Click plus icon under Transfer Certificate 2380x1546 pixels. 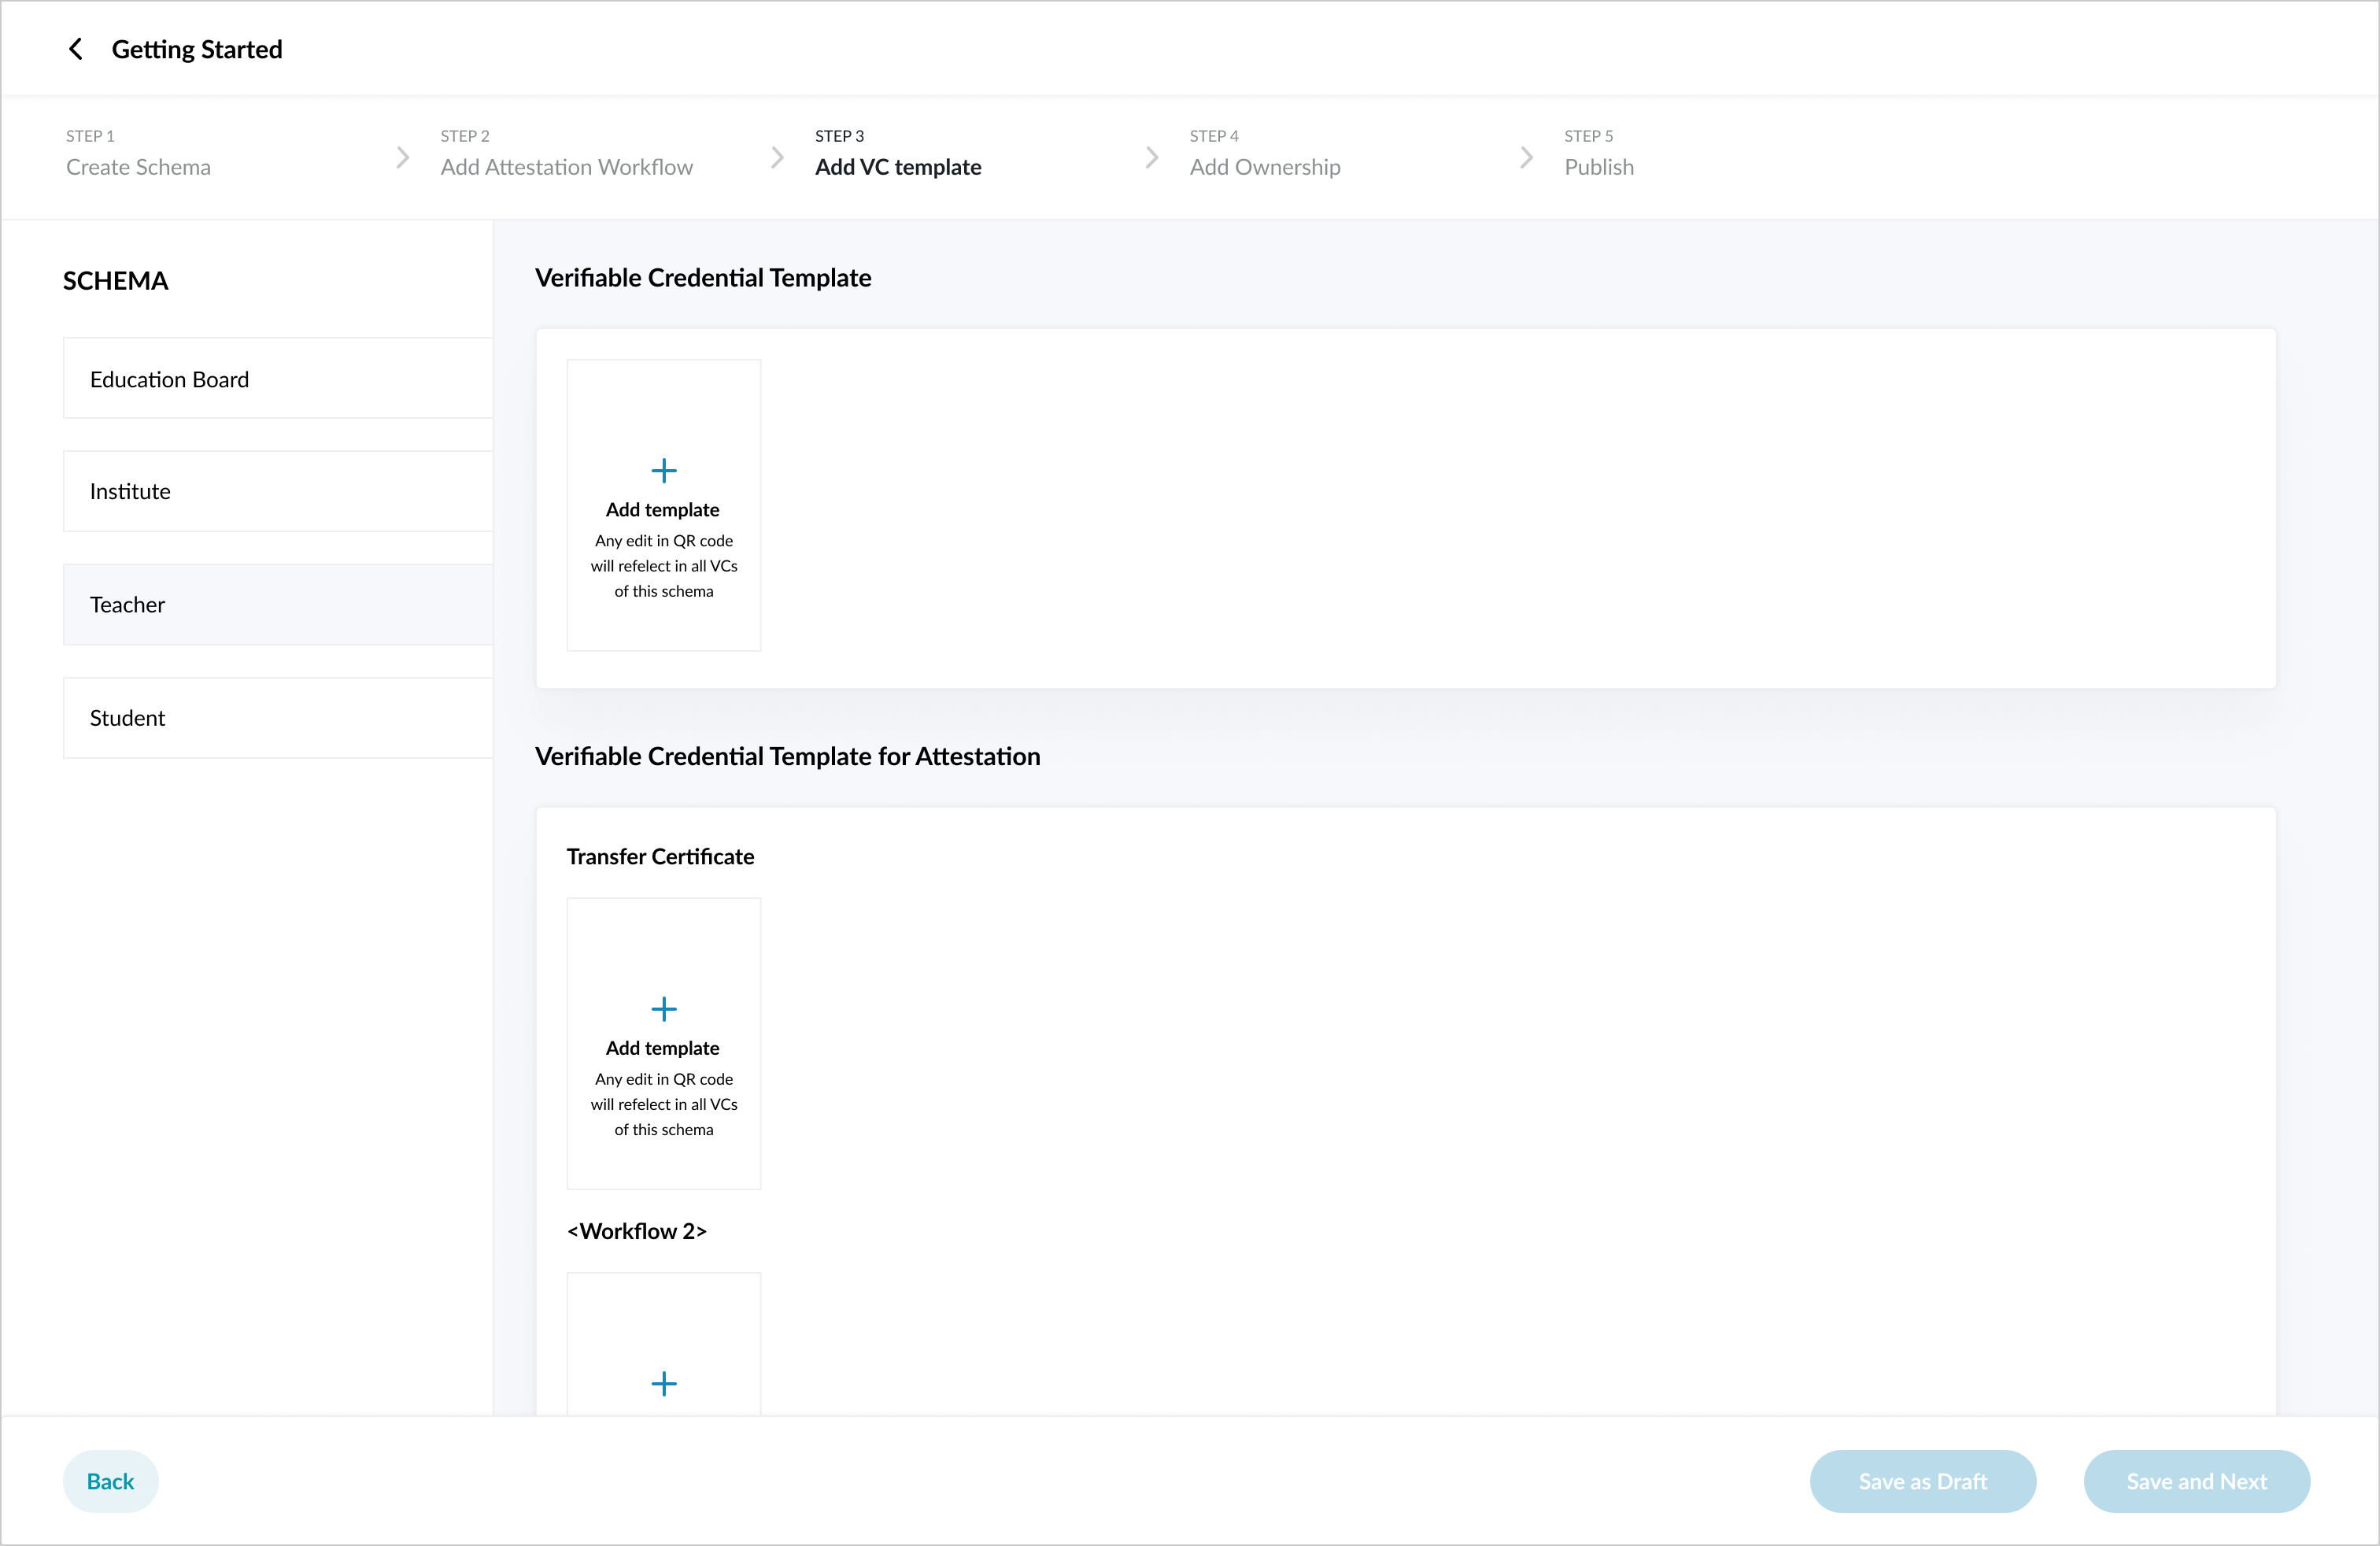click(663, 1008)
